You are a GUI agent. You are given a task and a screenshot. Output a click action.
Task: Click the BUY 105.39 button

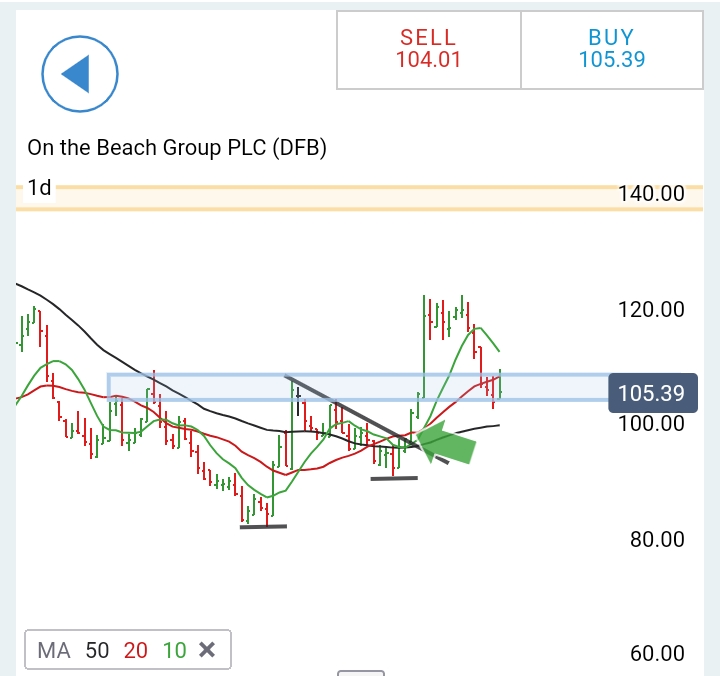point(612,50)
